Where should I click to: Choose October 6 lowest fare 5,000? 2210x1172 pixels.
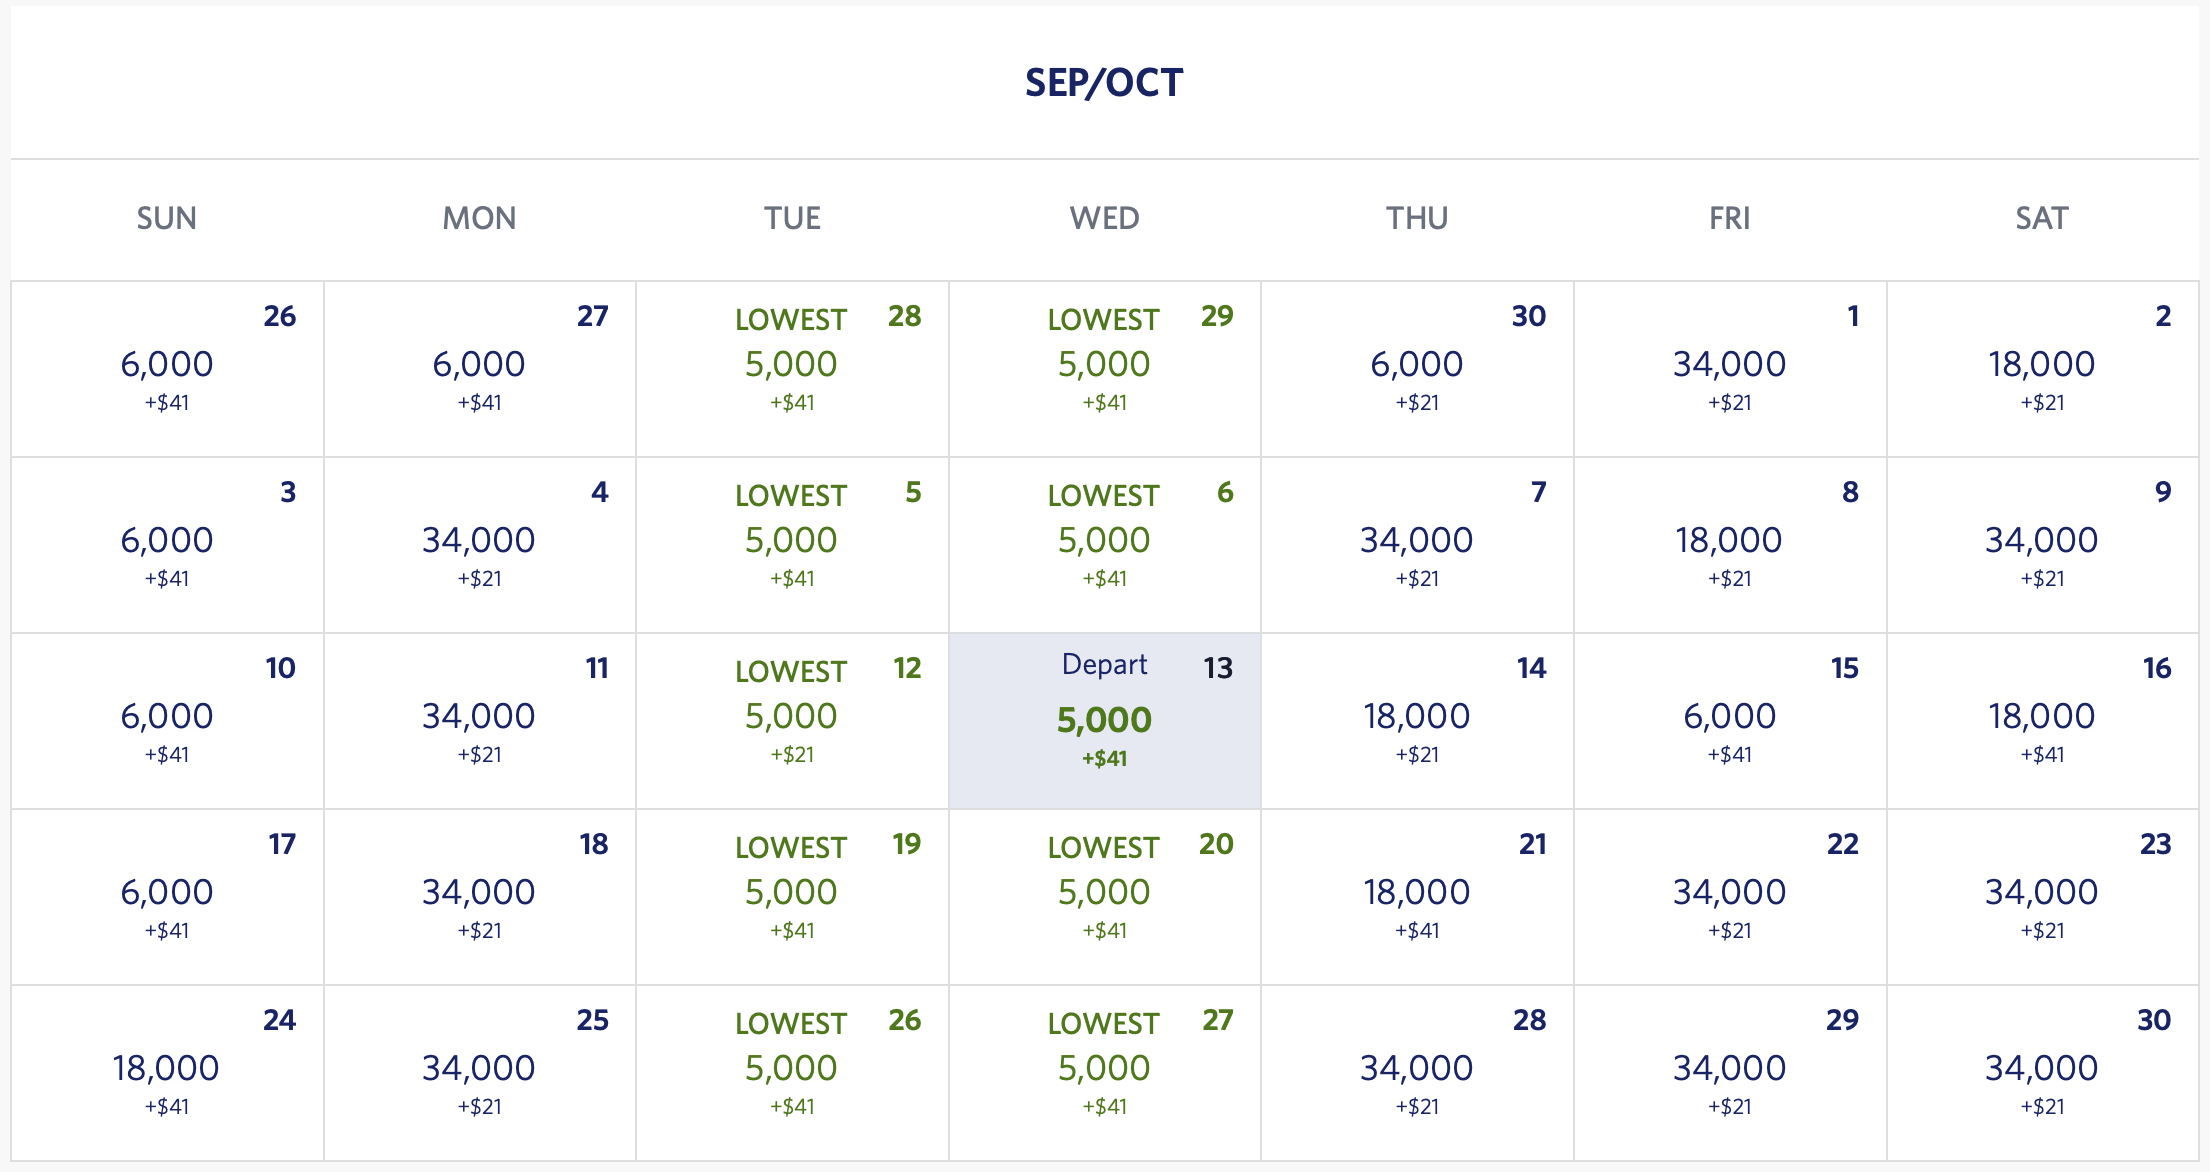[x=1104, y=544]
